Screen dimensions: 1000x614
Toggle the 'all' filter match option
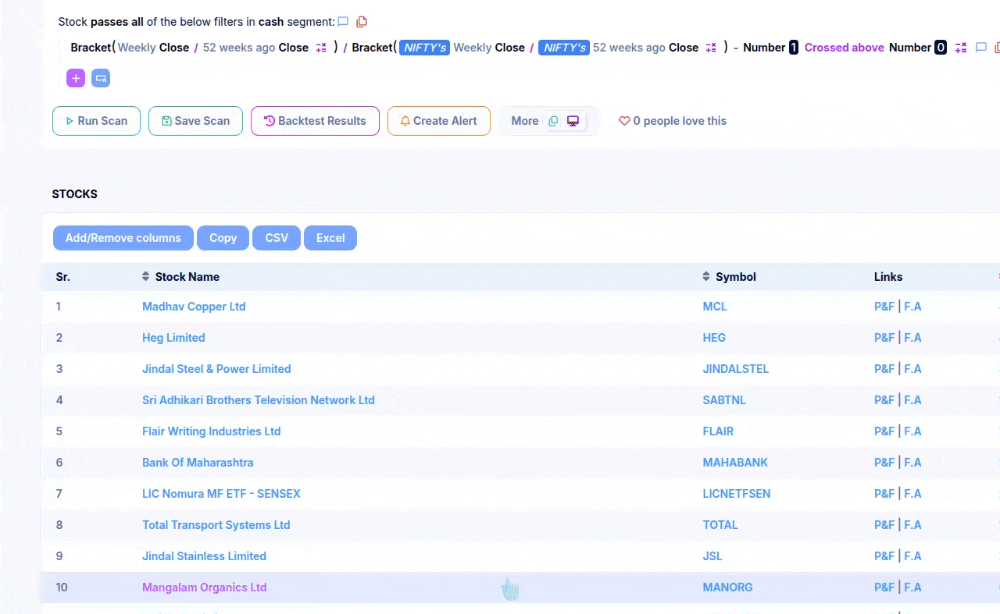click(x=138, y=21)
